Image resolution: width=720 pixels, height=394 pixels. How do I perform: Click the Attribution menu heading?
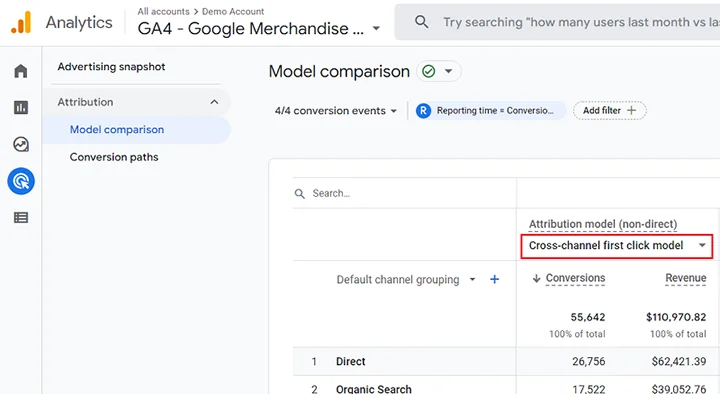(85, 102)
